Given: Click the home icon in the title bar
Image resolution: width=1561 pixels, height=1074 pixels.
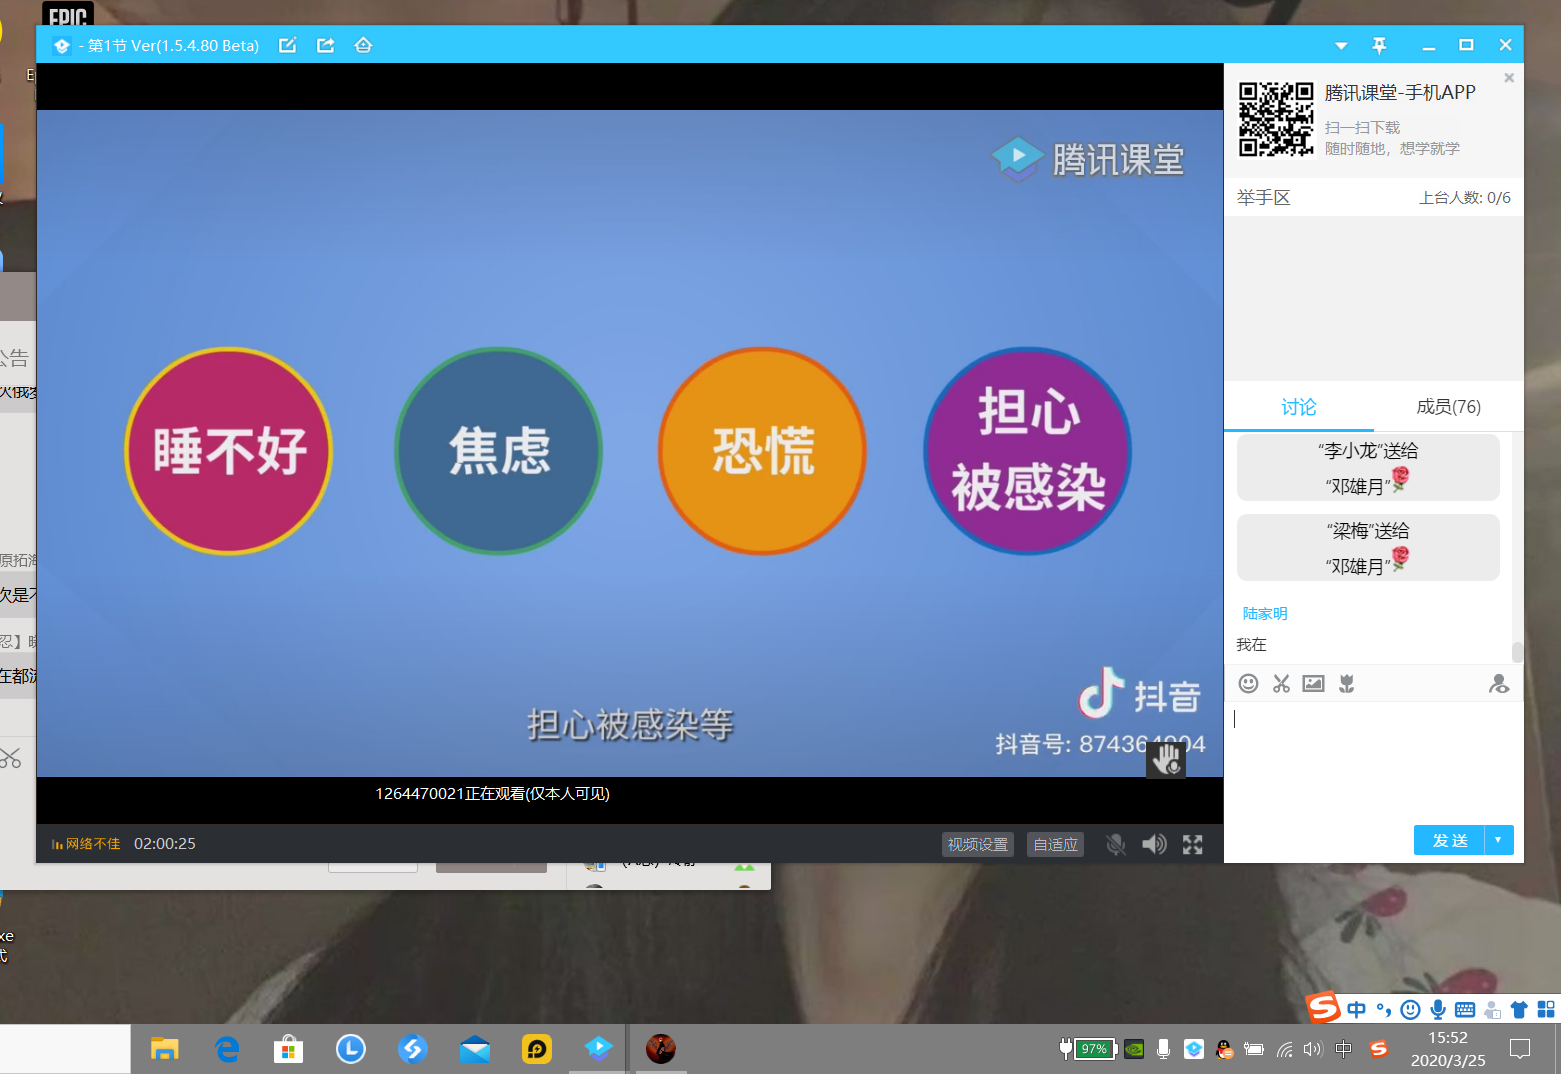Looking at the screenshot, I should point(363,45).
